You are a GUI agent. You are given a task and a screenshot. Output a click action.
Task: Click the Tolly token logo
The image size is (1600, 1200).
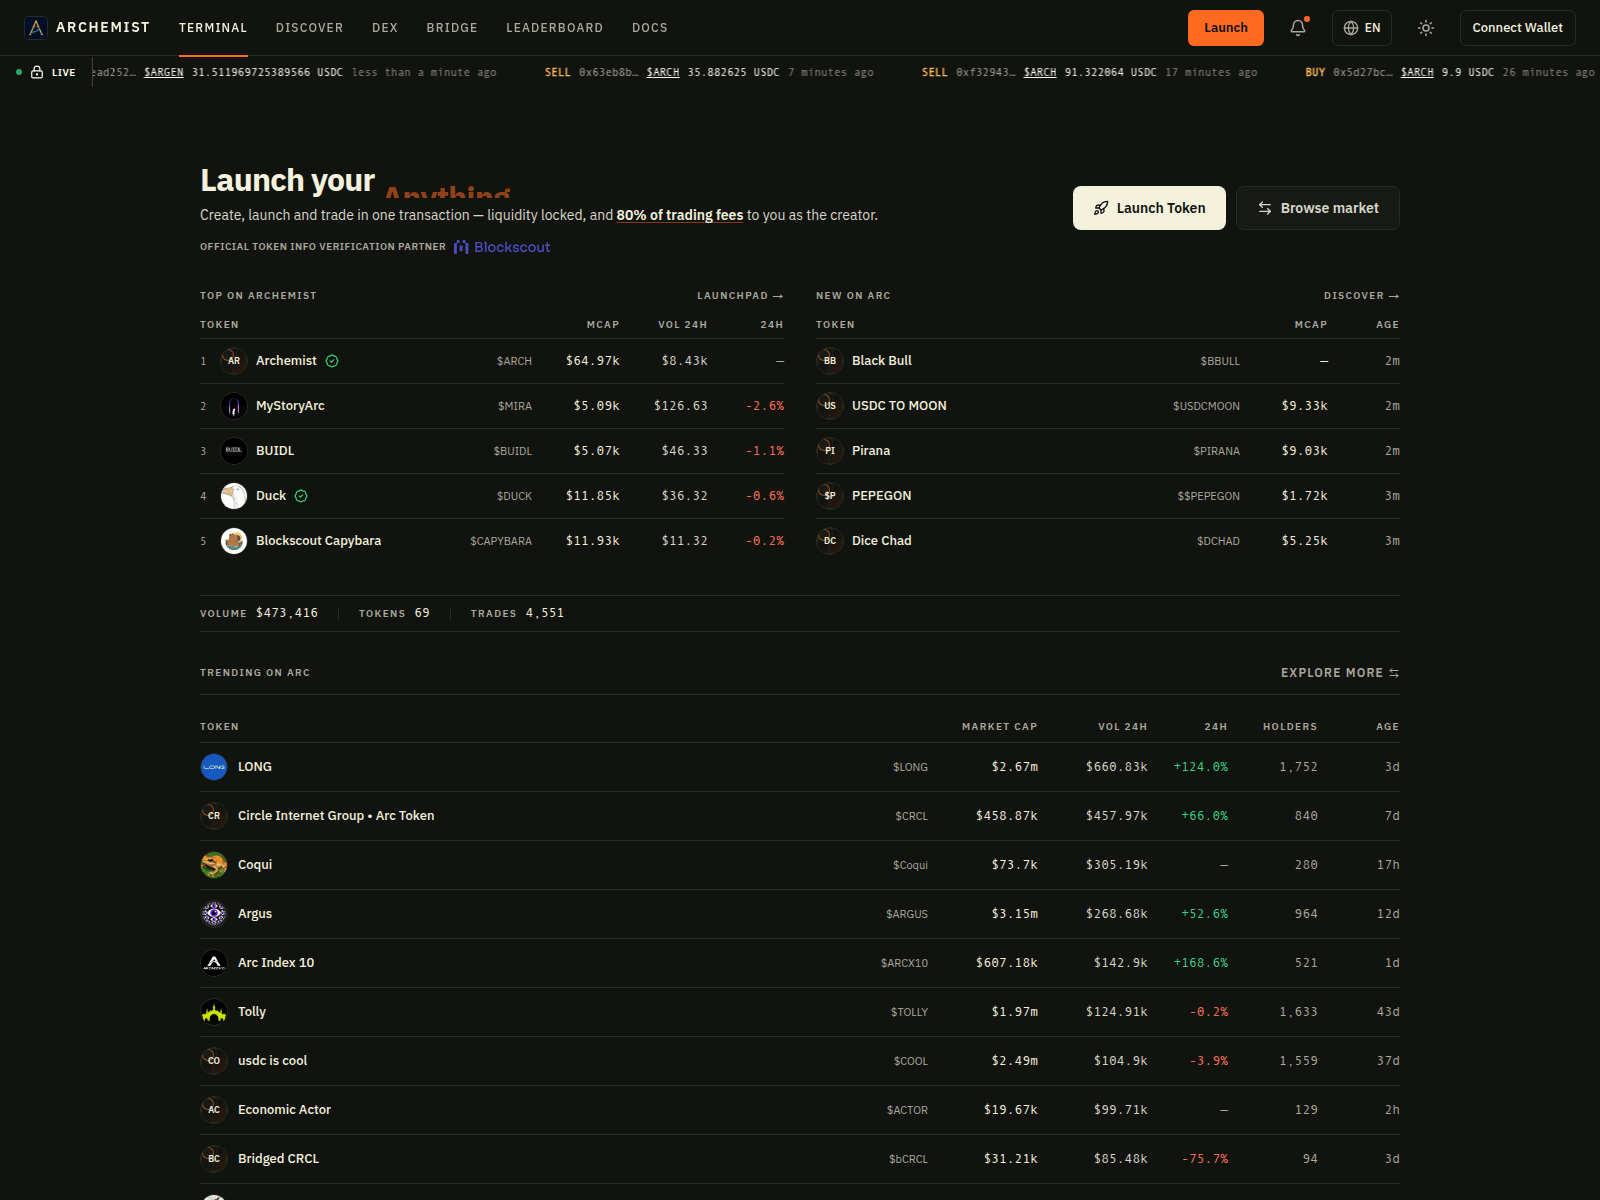[x=214, y=1012]
